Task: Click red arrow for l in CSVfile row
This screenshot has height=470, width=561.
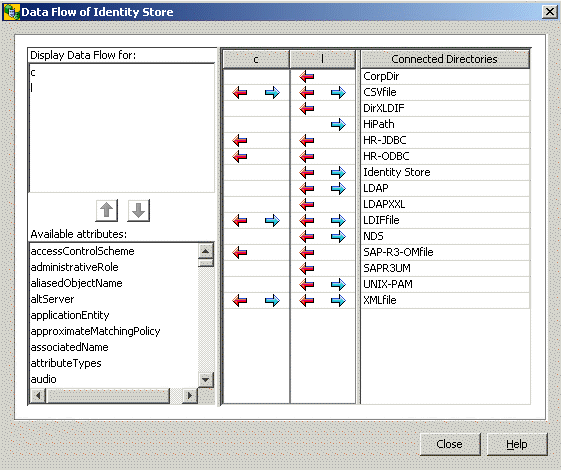Action: tap(307, 92)
